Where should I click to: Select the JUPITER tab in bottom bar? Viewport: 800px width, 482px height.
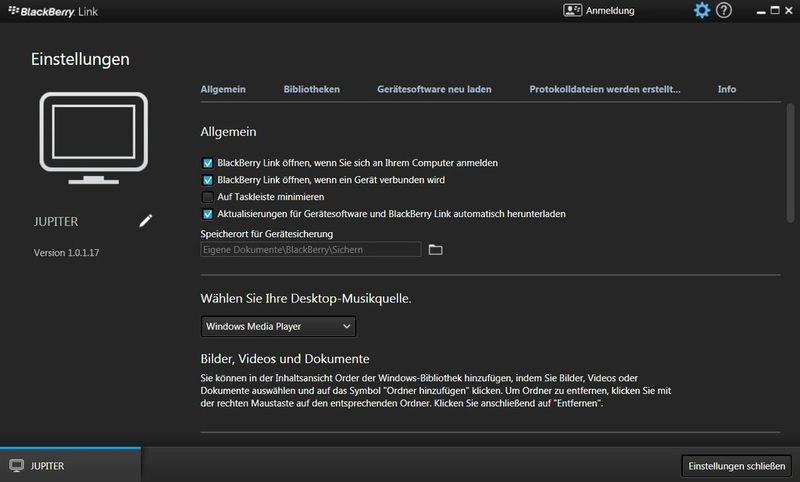pyautogui.click(x=70, y=465)
